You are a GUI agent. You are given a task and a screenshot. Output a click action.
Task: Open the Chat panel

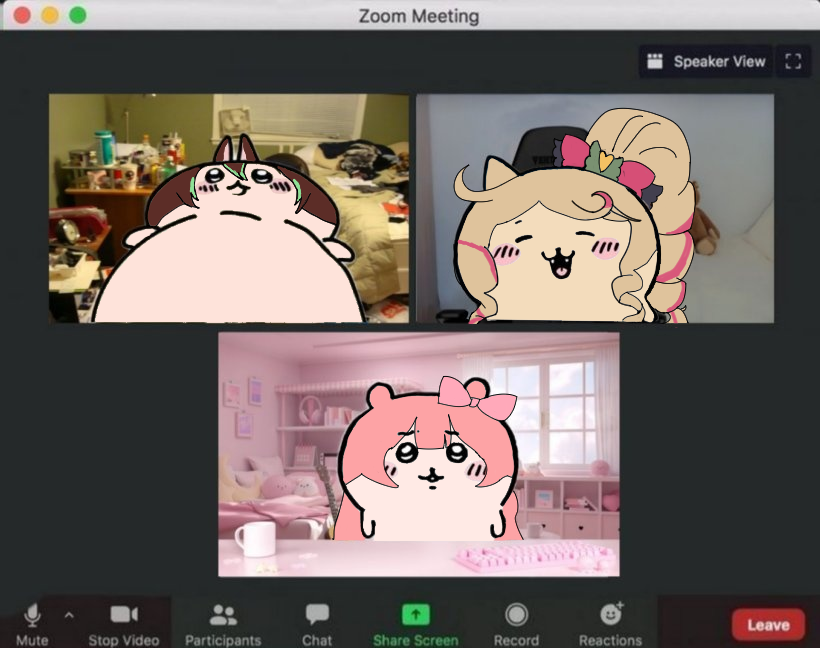tap(317, 624)
